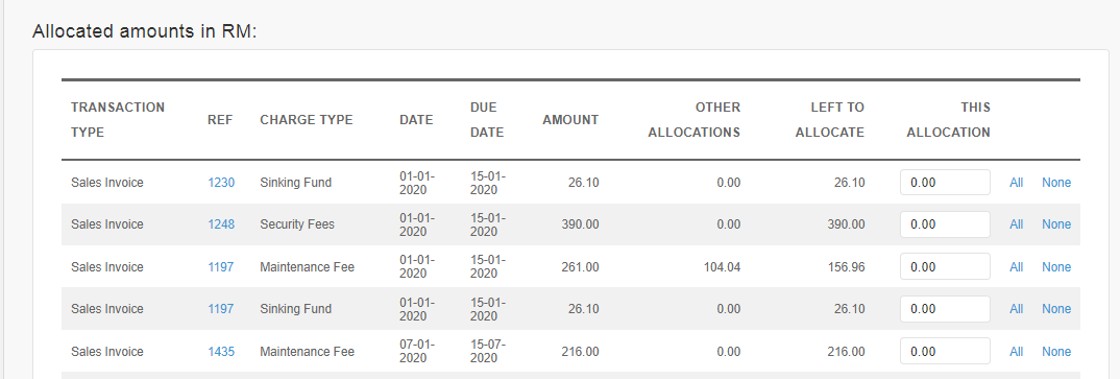Image resolution: width=1120 pixels, height=379 pixels.
Task: Open invoice reference 1435 link
Action: (221, 352)
